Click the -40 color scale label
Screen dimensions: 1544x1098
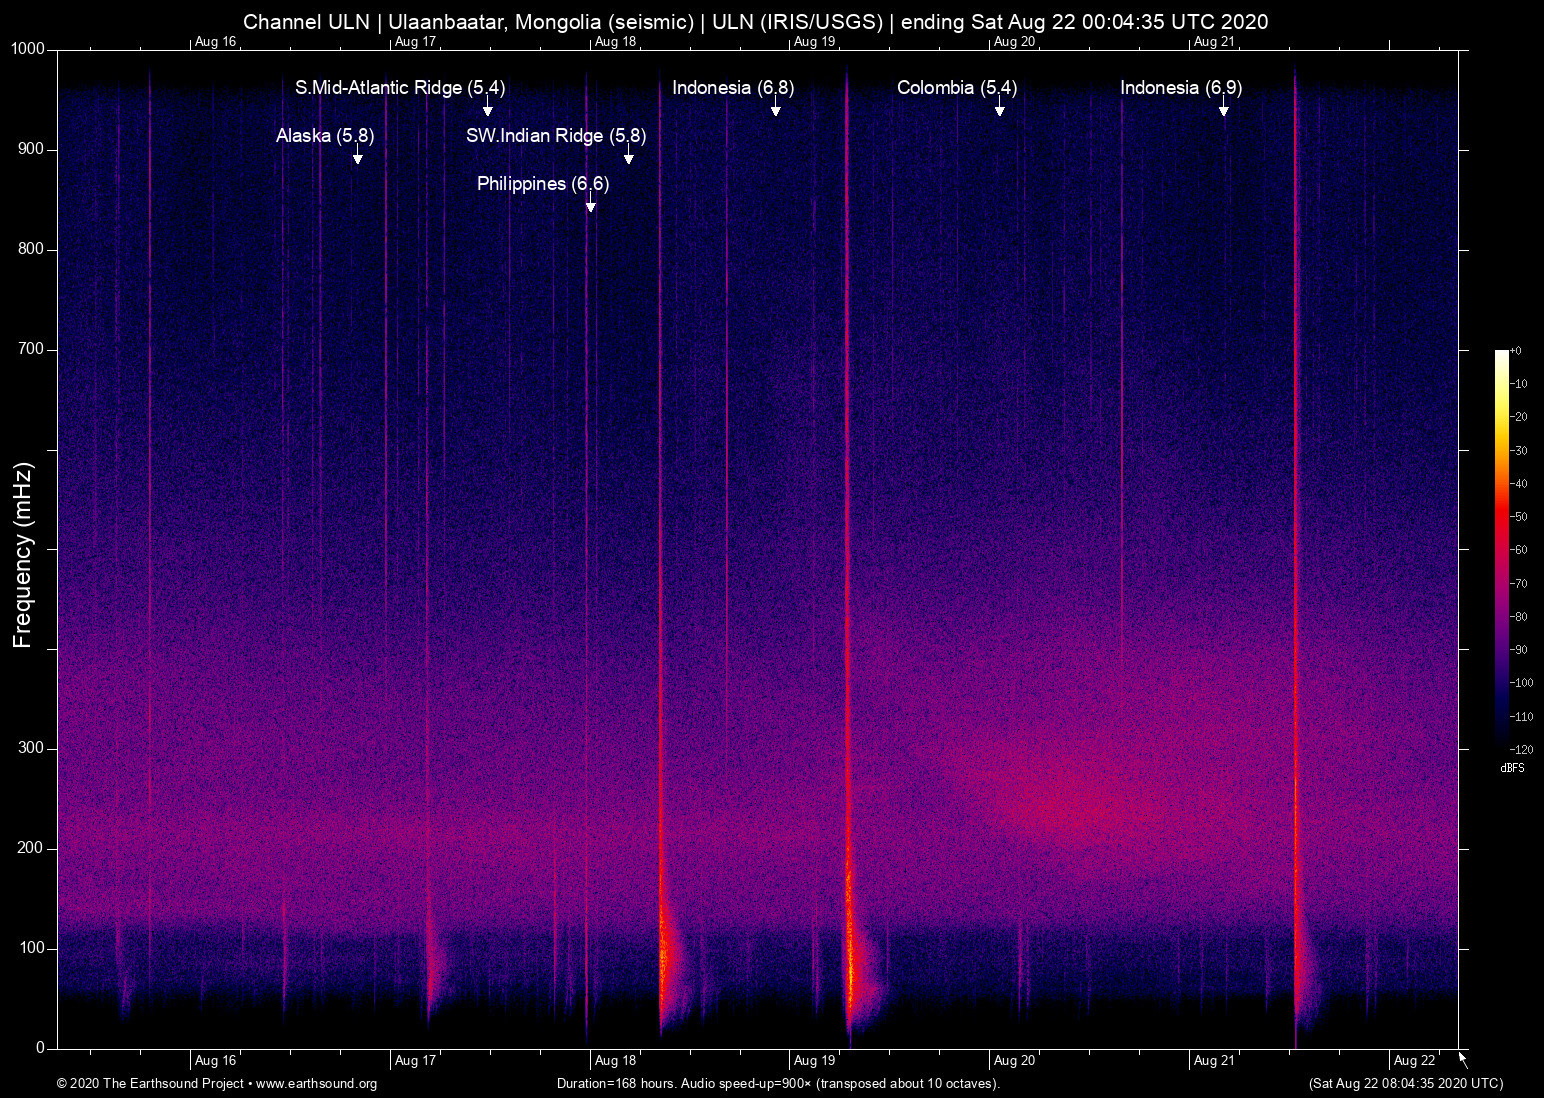1519,484
